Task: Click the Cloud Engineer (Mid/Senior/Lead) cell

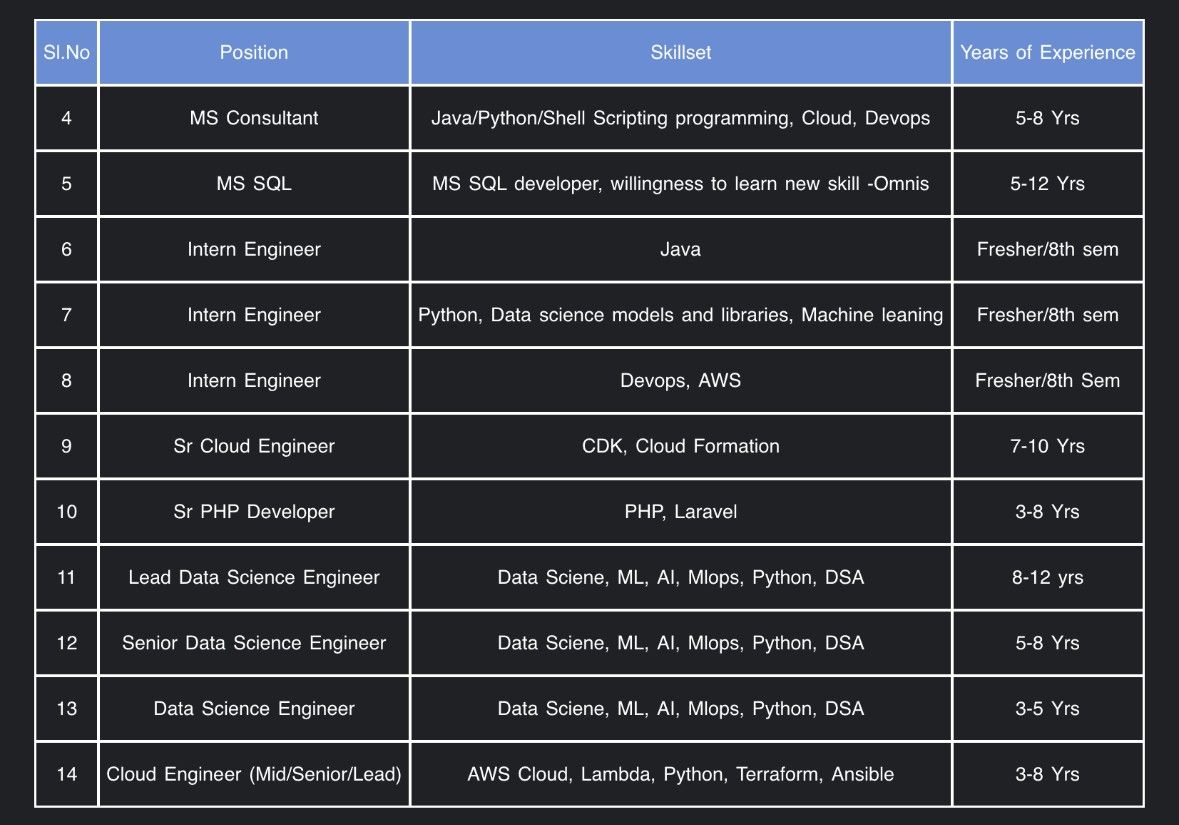Action: click(x=254, y=774)
